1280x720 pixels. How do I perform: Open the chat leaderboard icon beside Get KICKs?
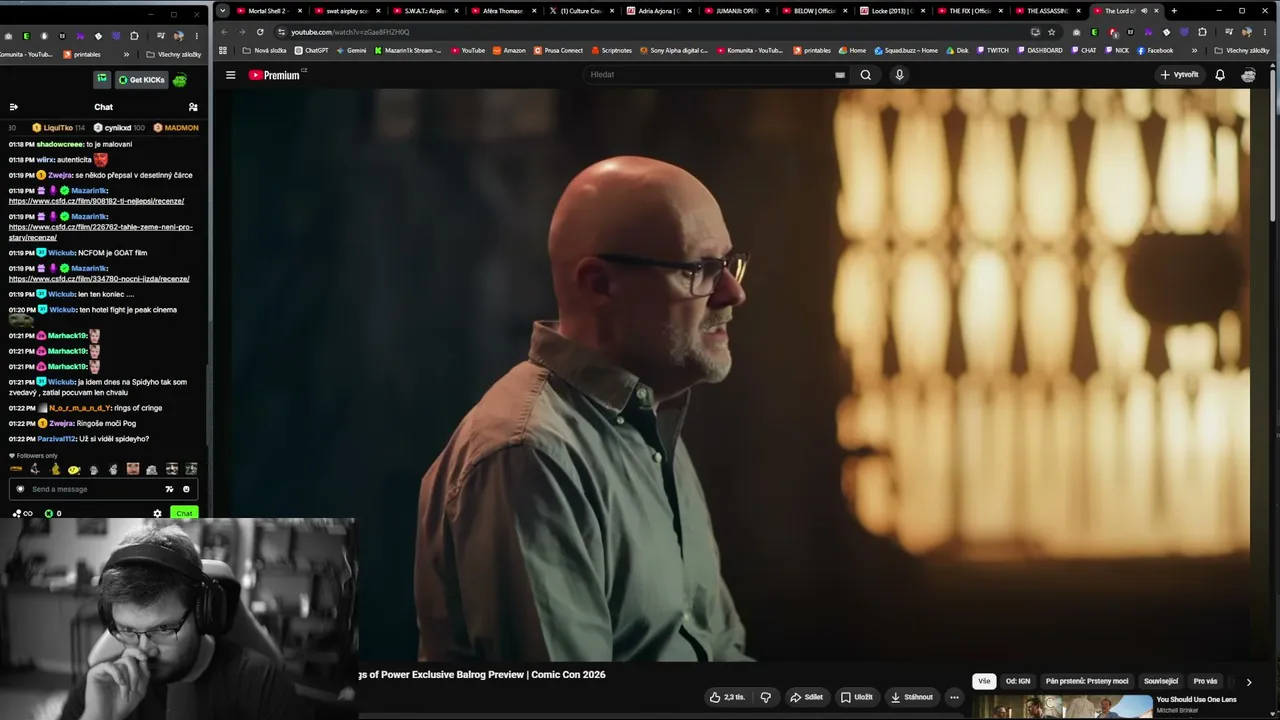102,80
